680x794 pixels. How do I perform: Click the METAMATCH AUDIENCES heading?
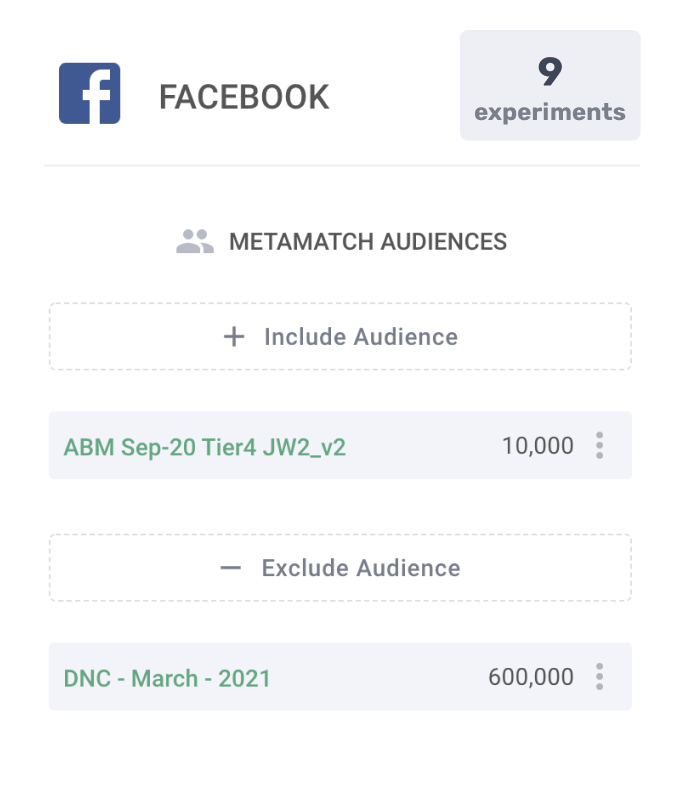pos(368,242)
